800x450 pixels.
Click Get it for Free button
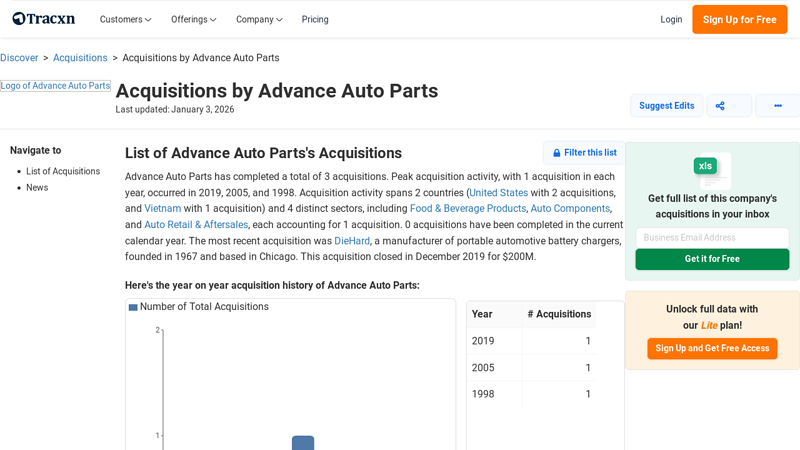pos(712,259)
